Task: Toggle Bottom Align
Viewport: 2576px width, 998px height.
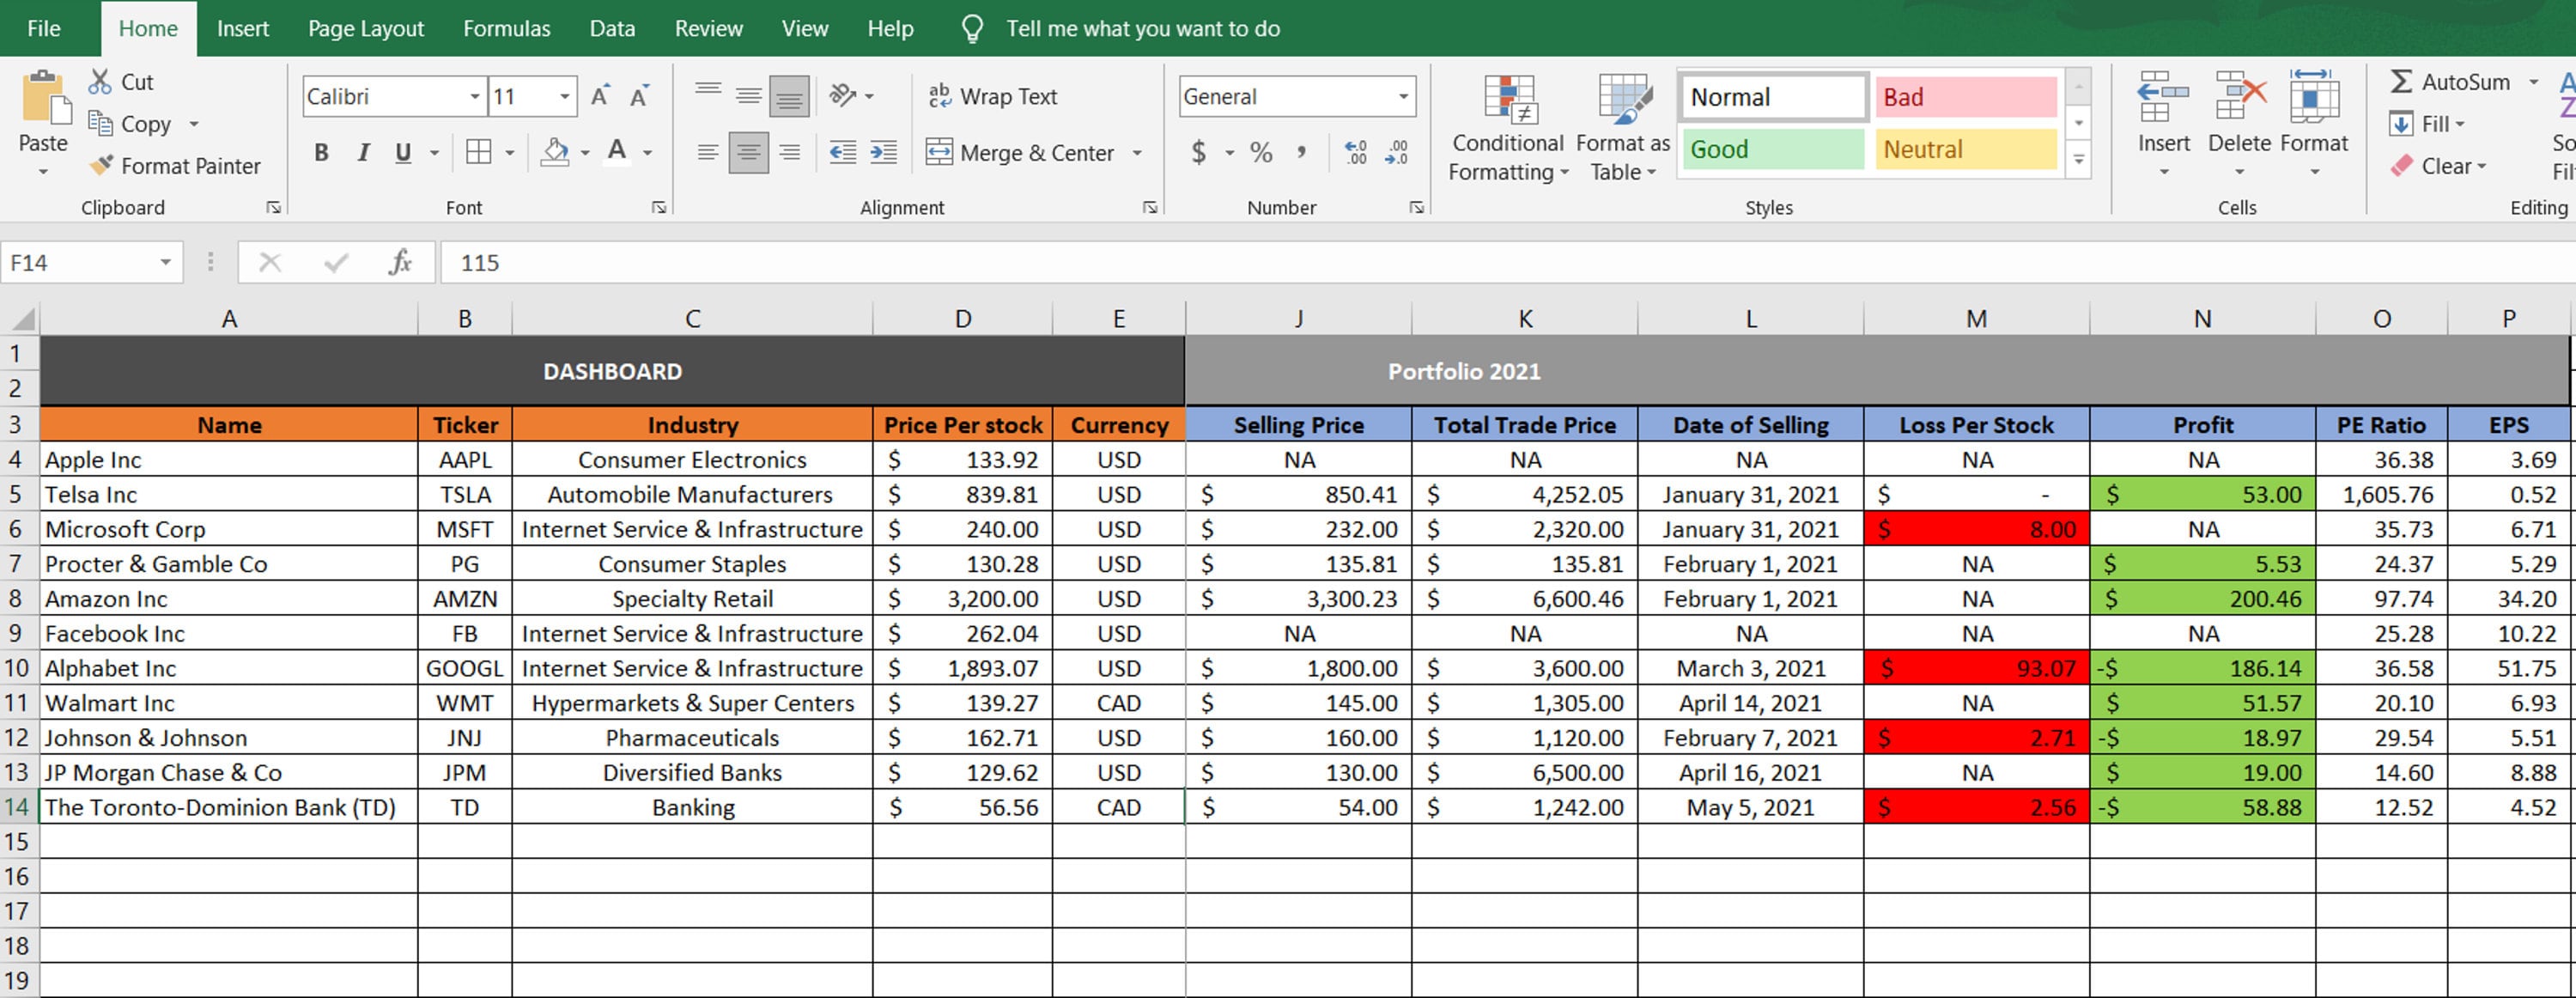Action: pos(789,96)
